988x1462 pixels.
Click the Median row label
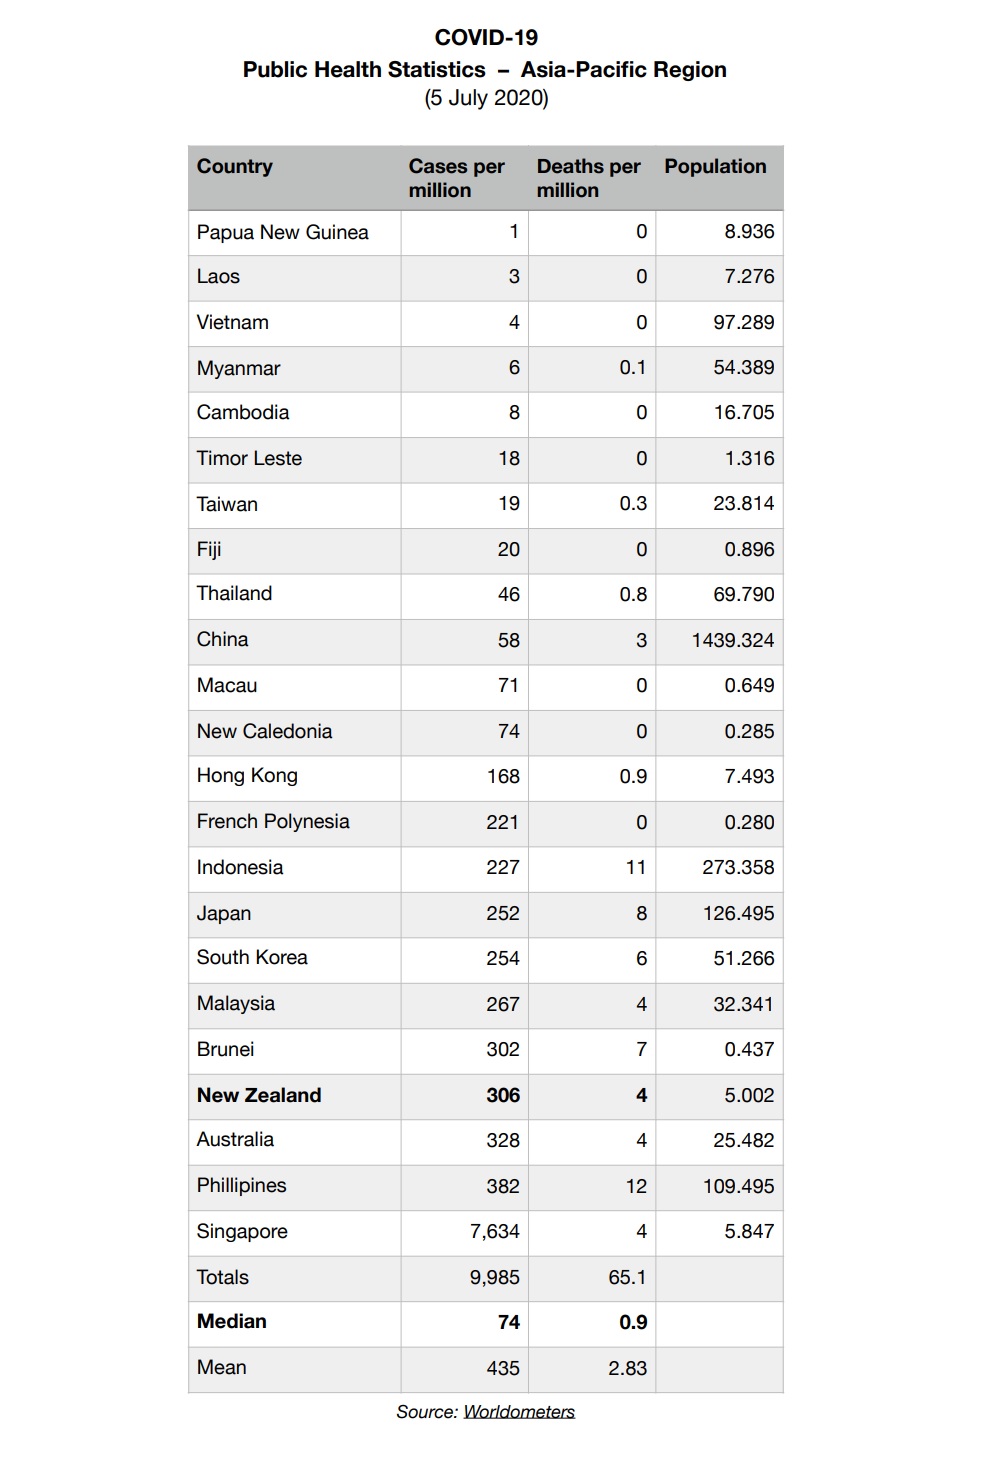click(x=232, y=1321)
